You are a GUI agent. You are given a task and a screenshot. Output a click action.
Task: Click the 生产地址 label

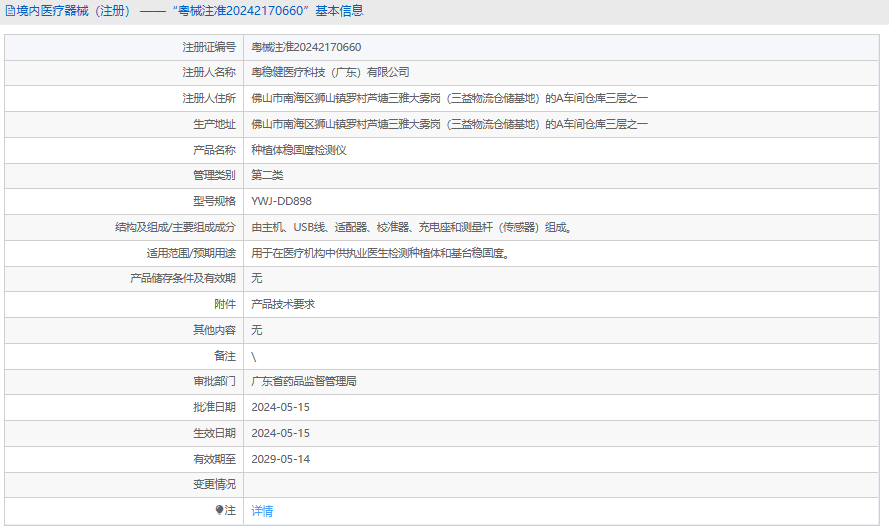click(214, 124)
